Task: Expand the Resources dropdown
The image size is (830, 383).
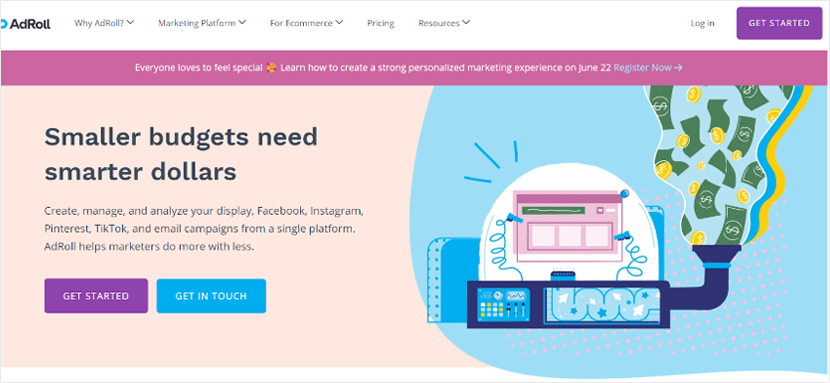Action: tap(444, 23)
